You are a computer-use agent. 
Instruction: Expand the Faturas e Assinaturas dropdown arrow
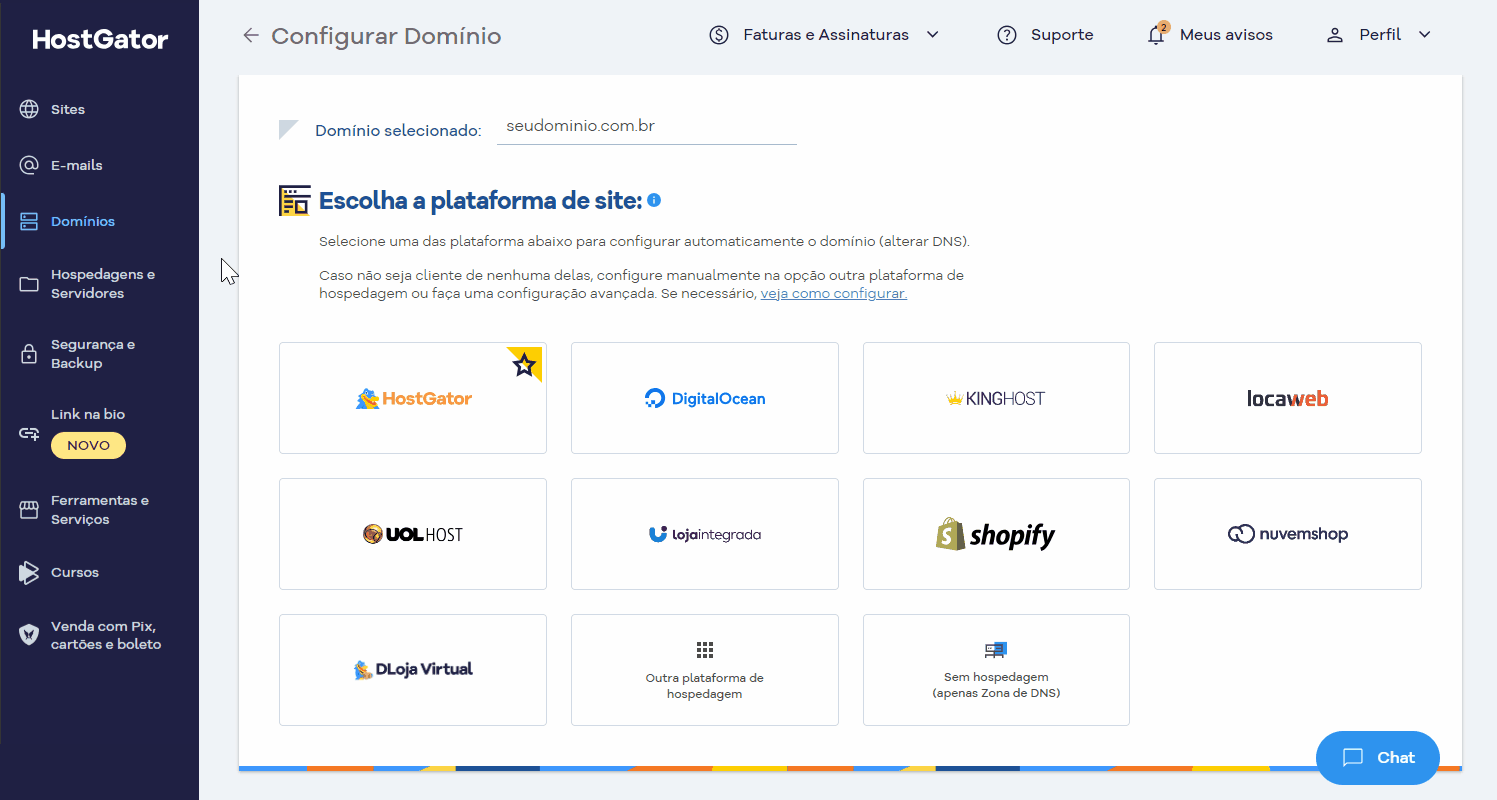coord(933,35)
